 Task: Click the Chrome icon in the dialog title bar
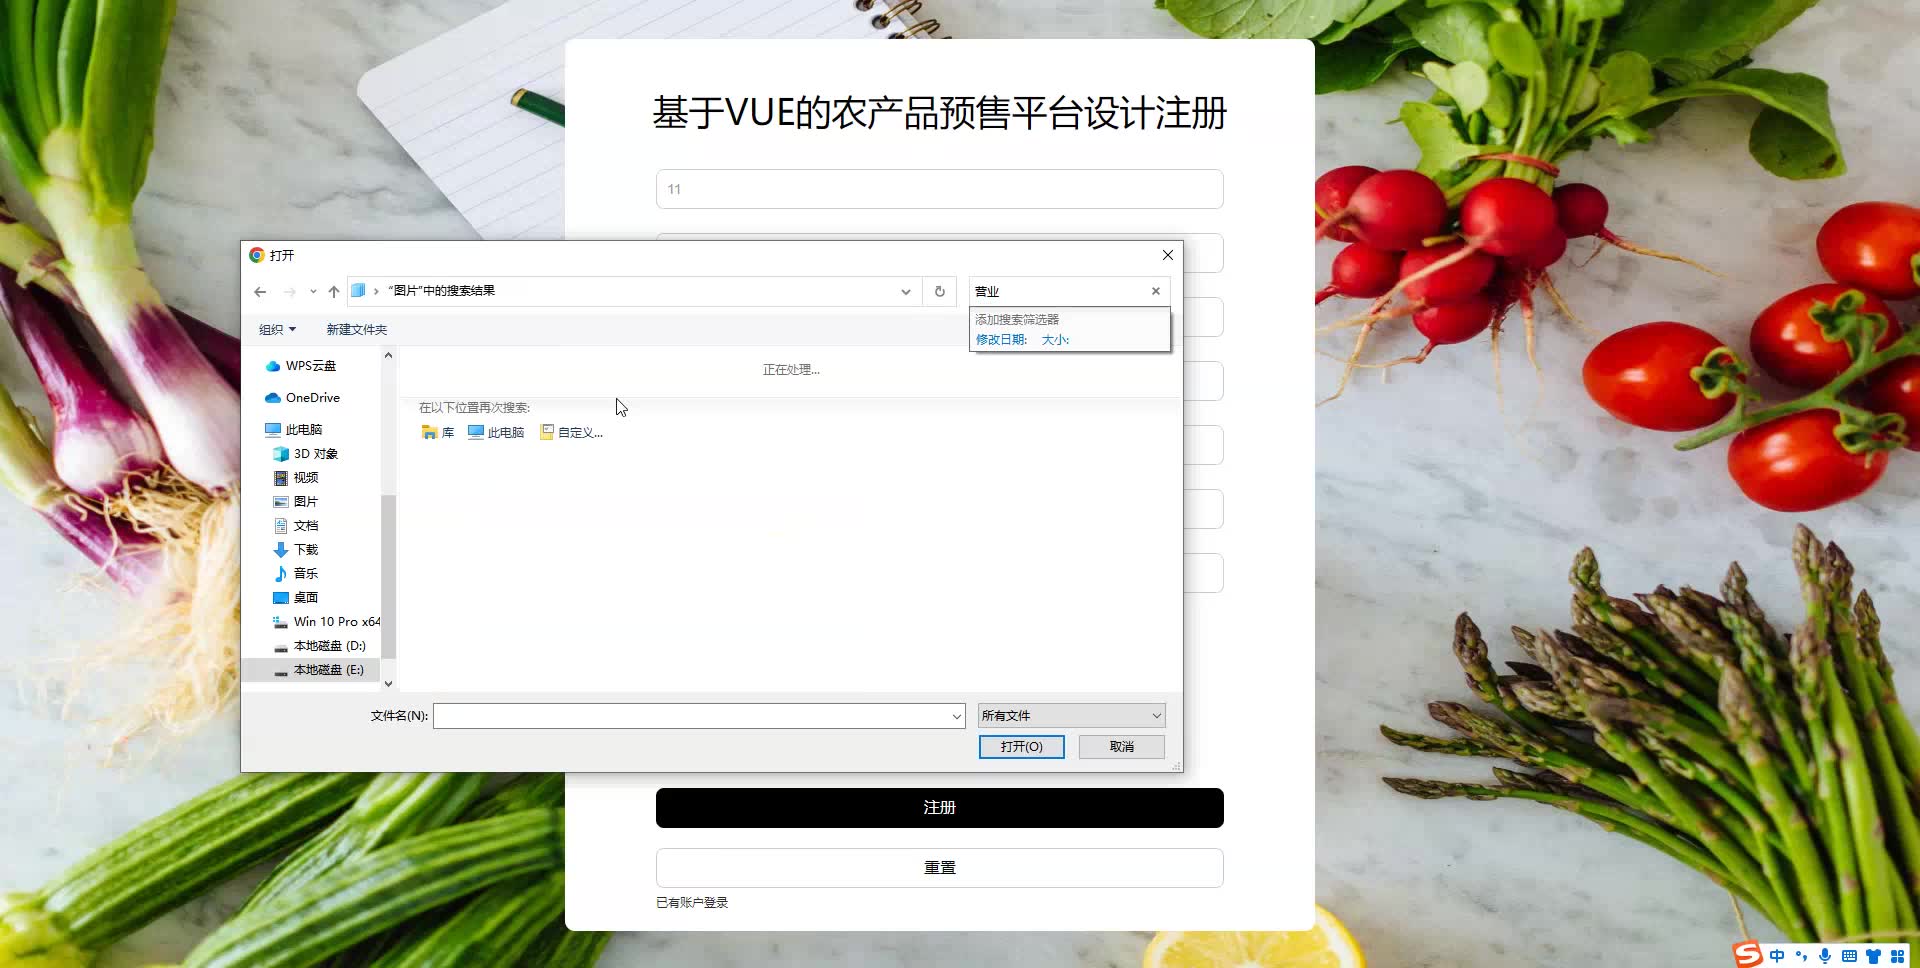257,255
